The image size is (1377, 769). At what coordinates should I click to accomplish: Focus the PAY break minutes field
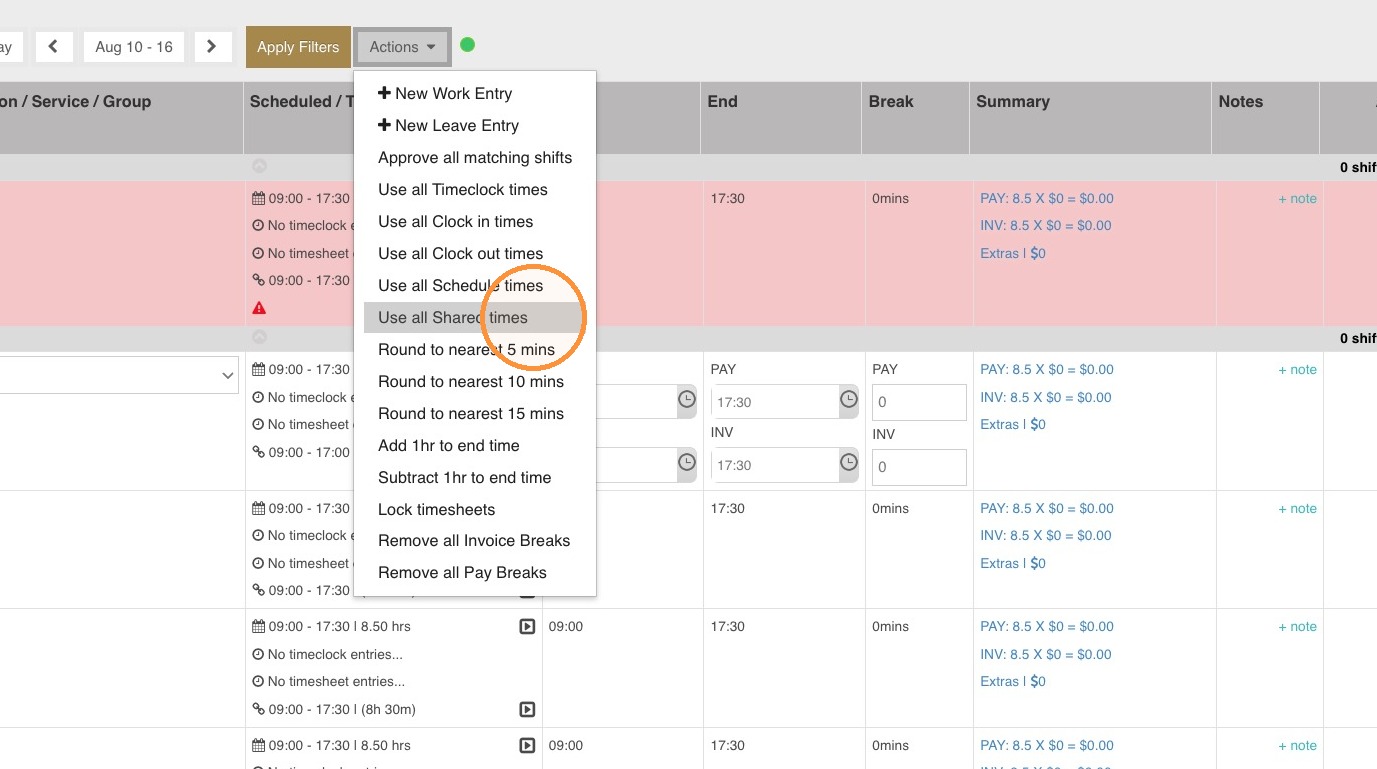[919, 402]
